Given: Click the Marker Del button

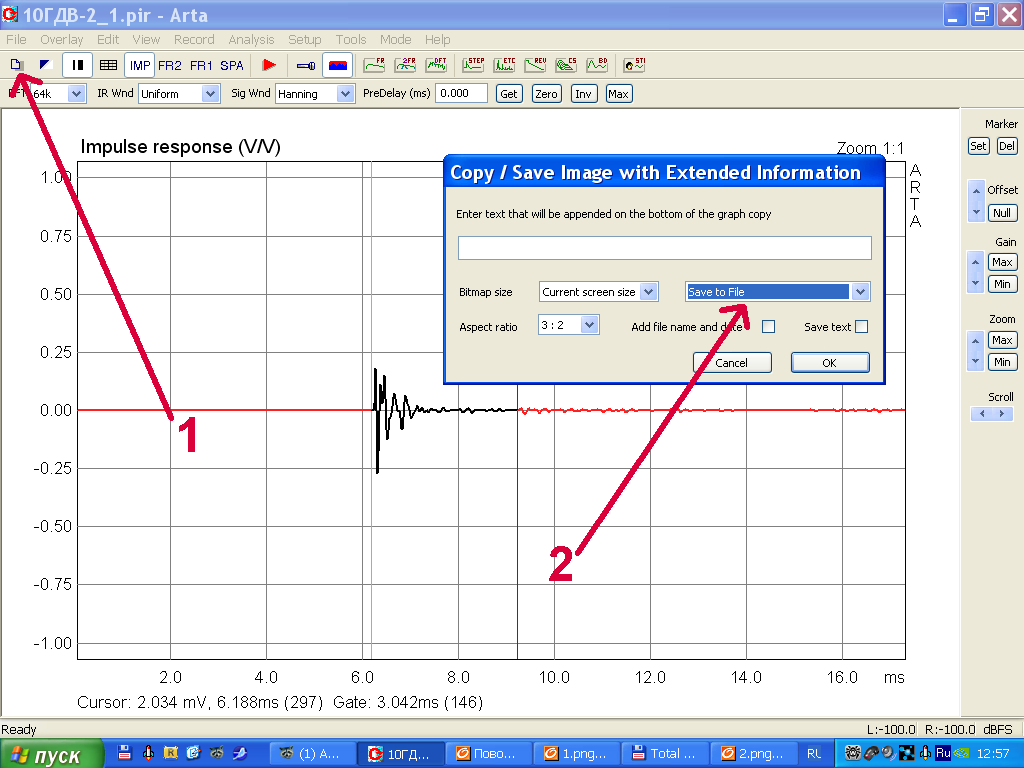Looking at the screenshot, I should pyautogui.click(x=1006, y=146).
